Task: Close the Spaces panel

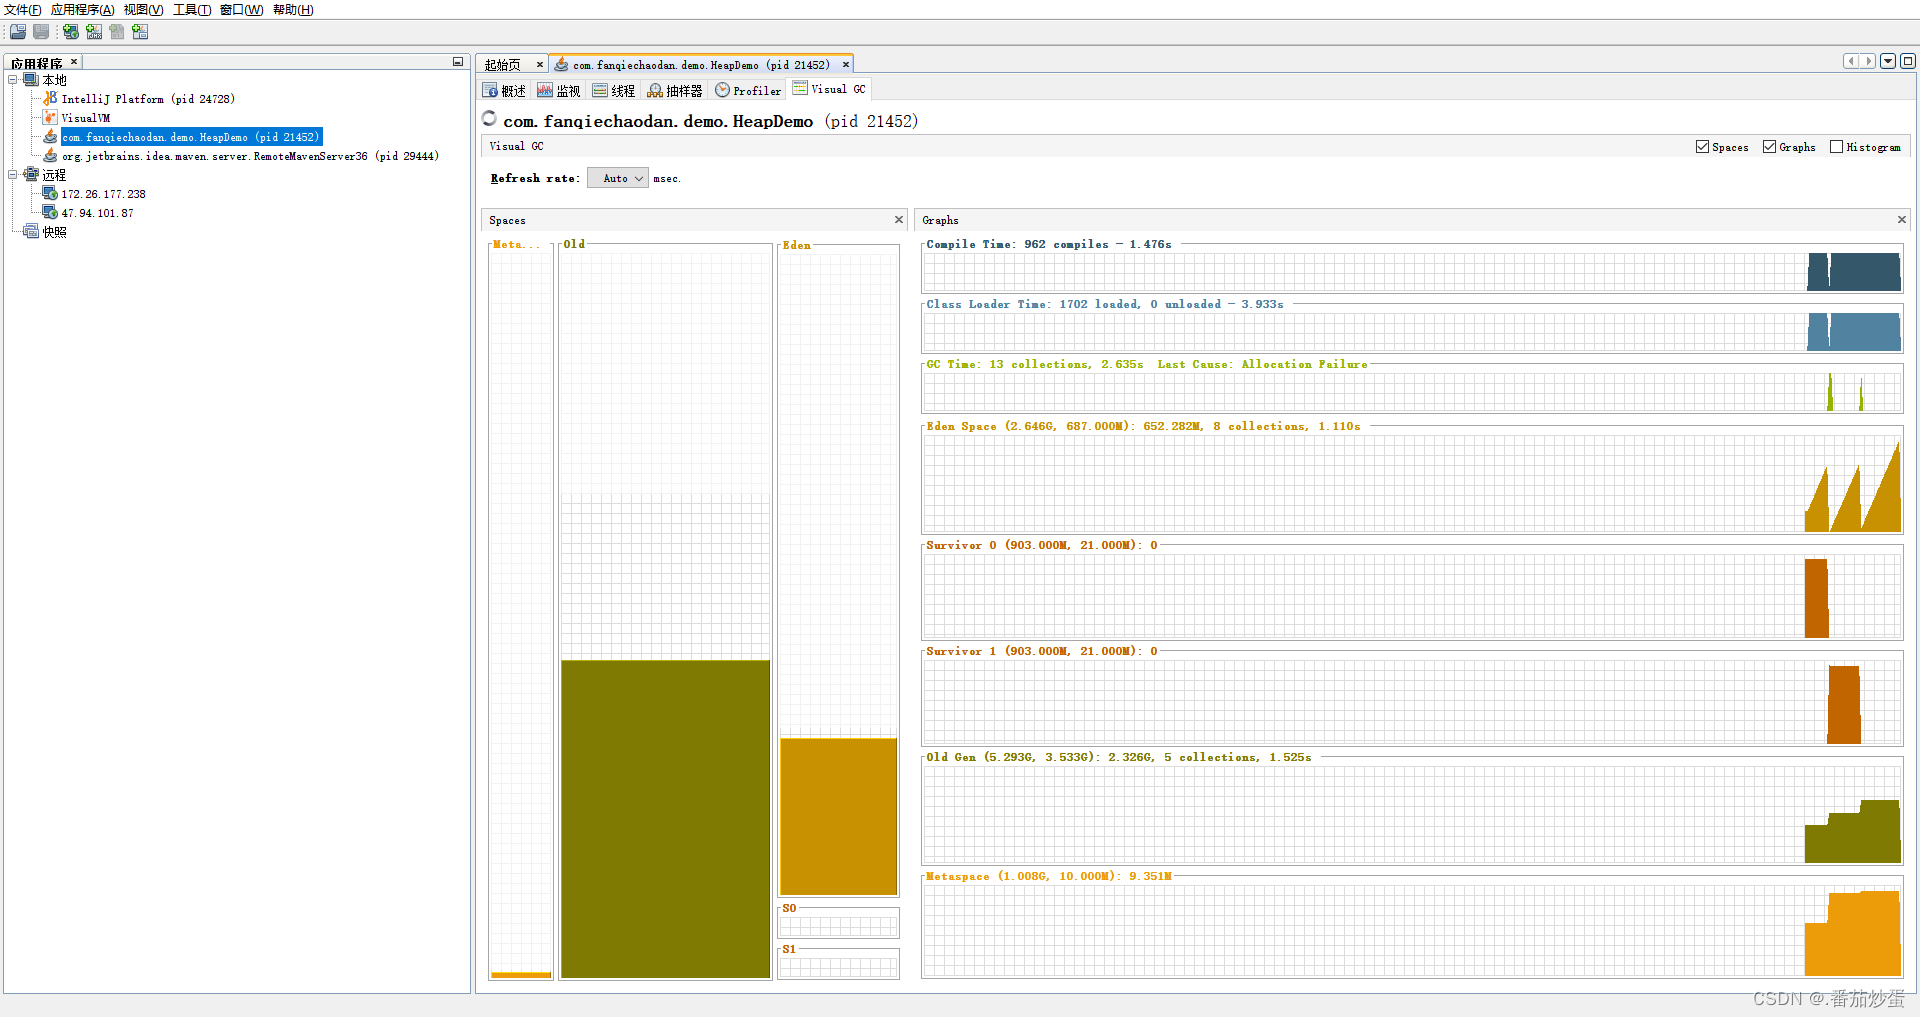Action: 899,220
